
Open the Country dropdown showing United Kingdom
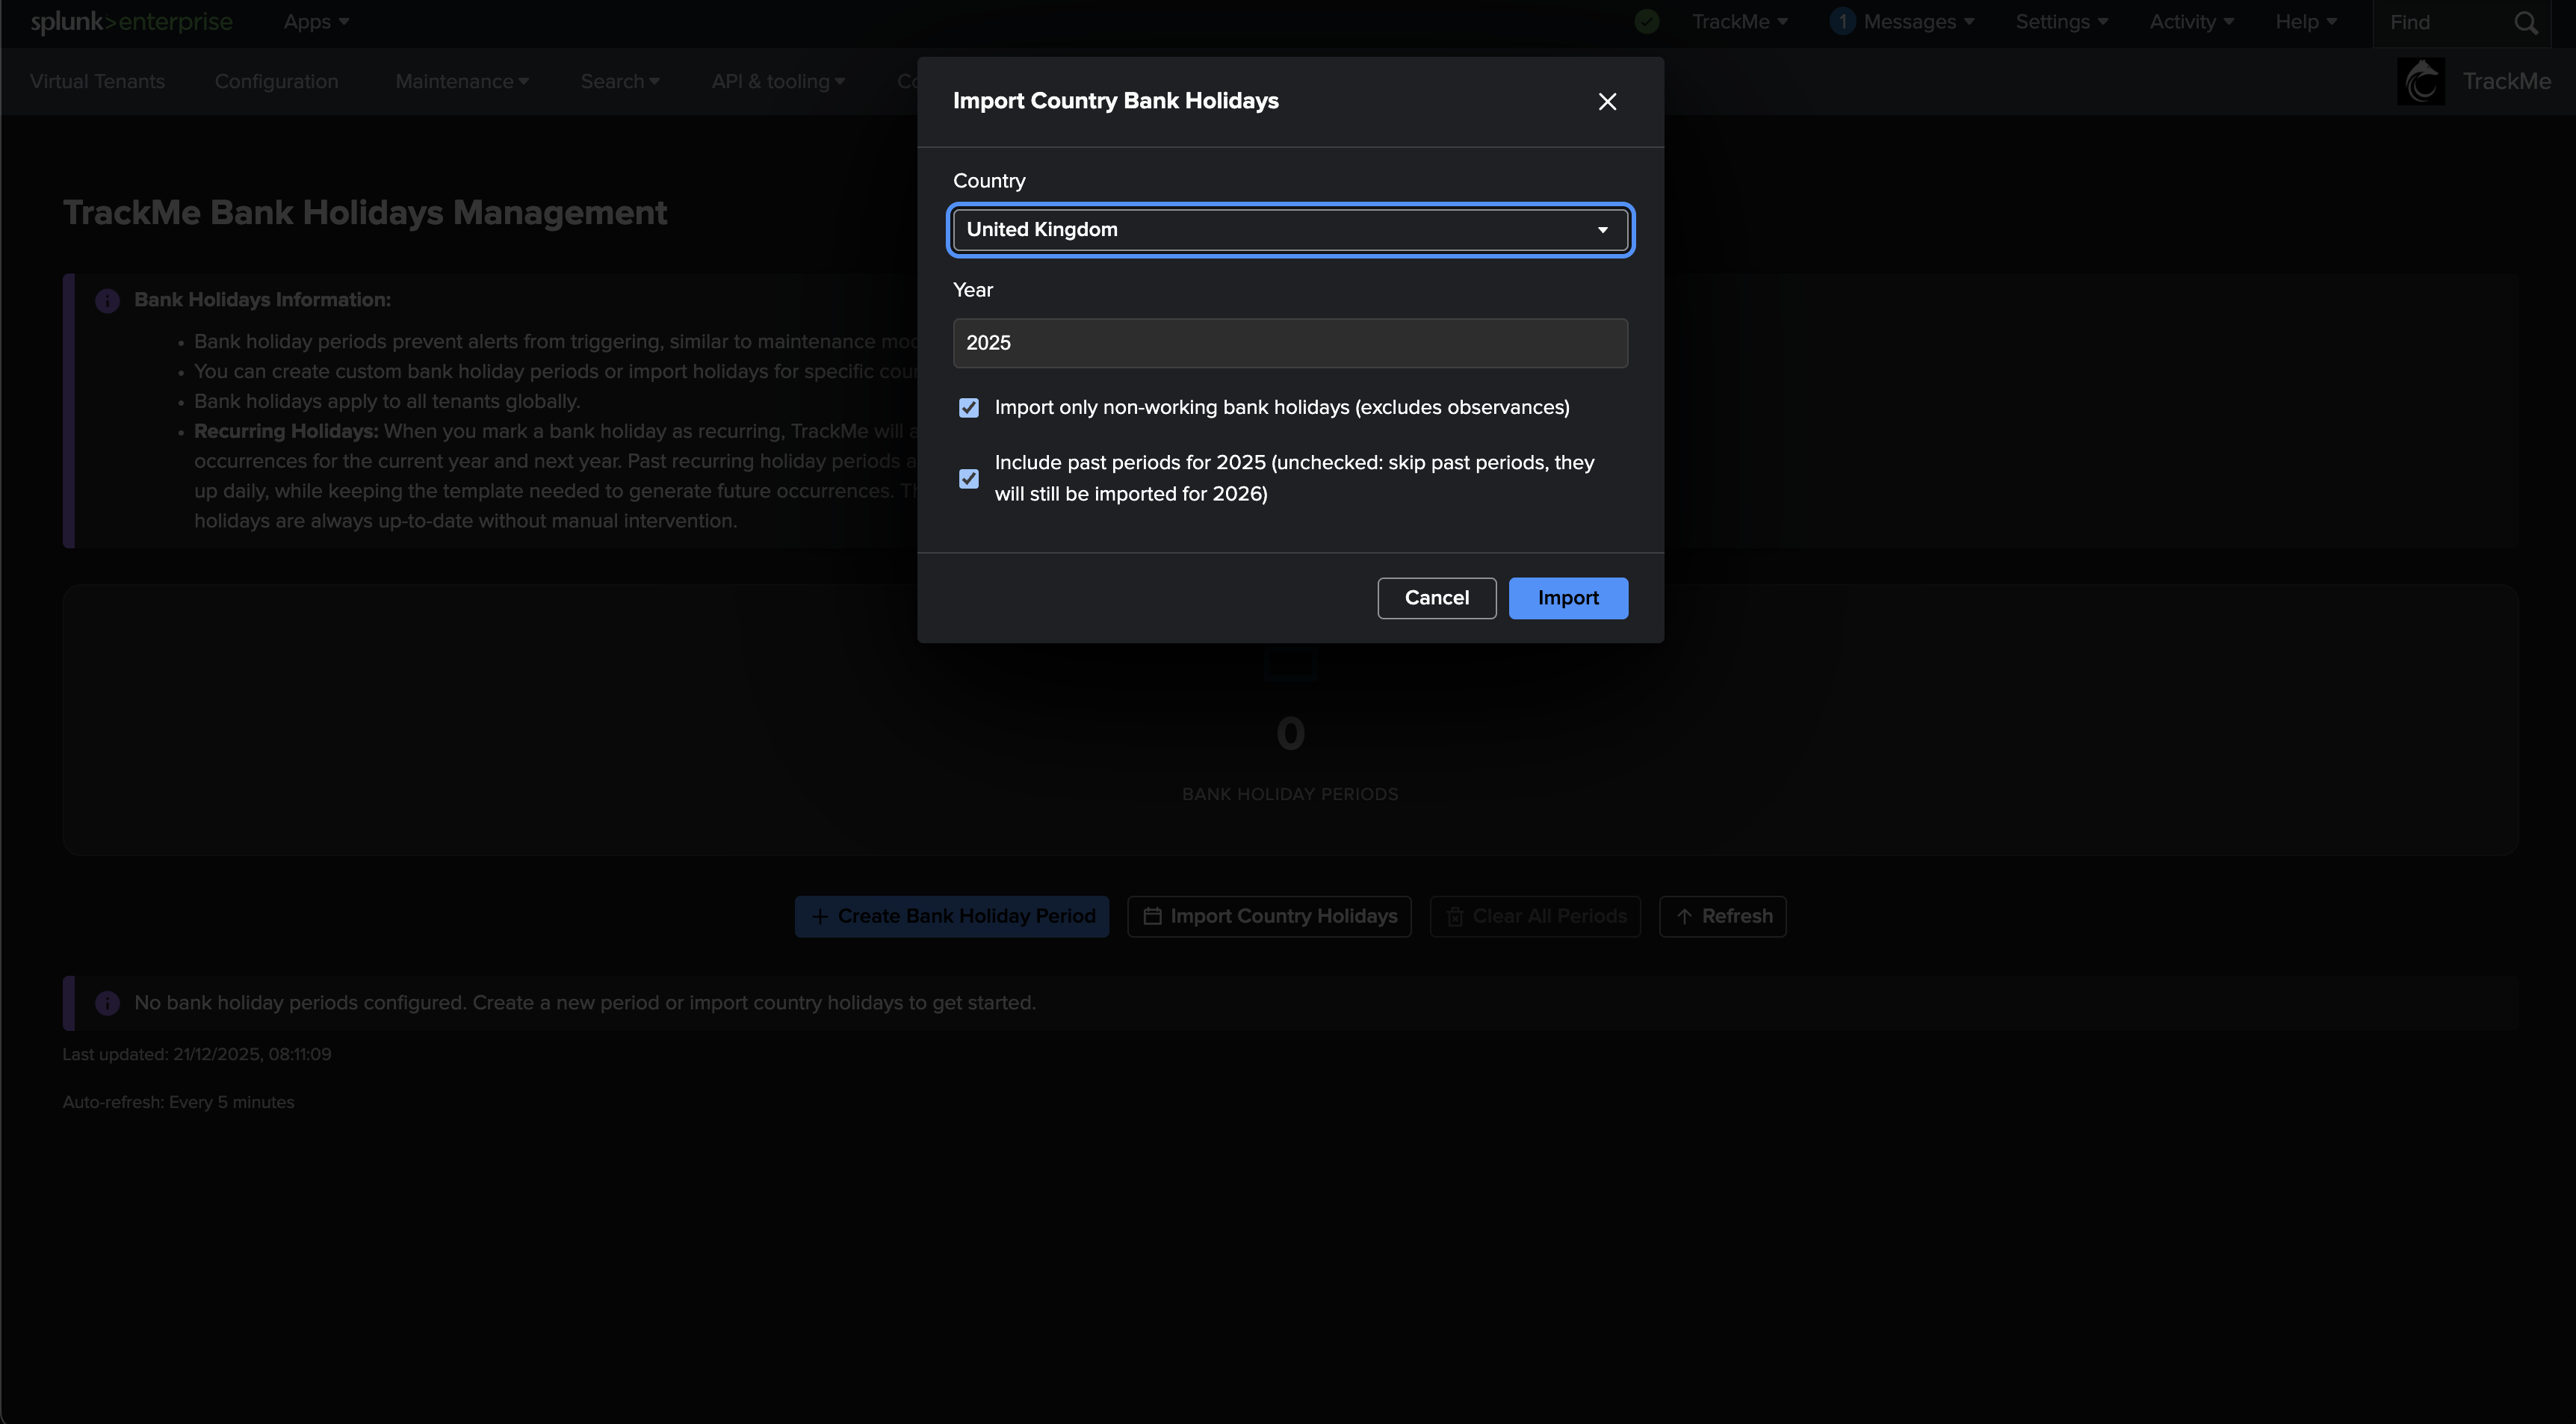(1290, 230)
